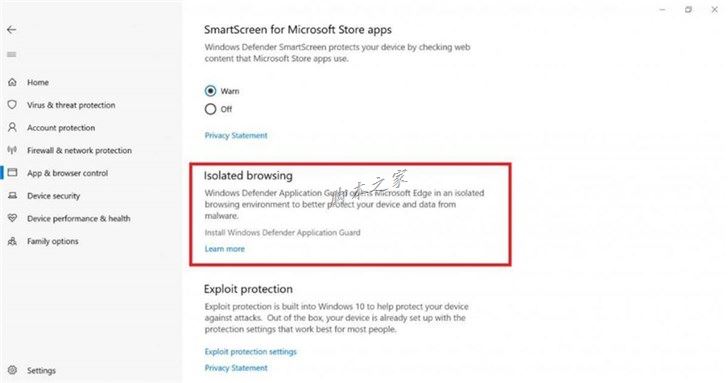This screenshot has width=728, height=383.
Task: Go to App & browser control section
Action: point(67,173)
